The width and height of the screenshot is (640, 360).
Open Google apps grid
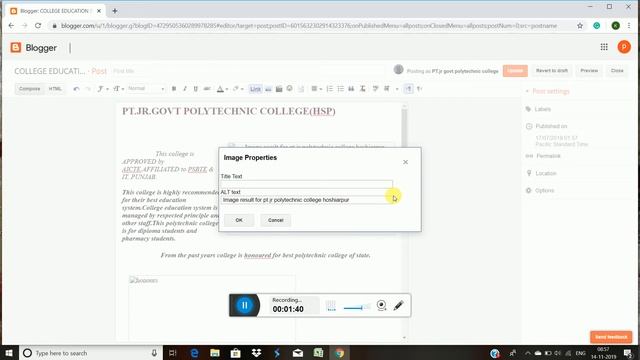[x=604, y=47]
